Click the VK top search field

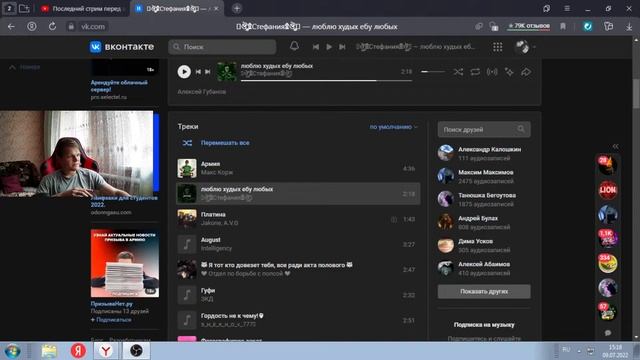(222, 47)
